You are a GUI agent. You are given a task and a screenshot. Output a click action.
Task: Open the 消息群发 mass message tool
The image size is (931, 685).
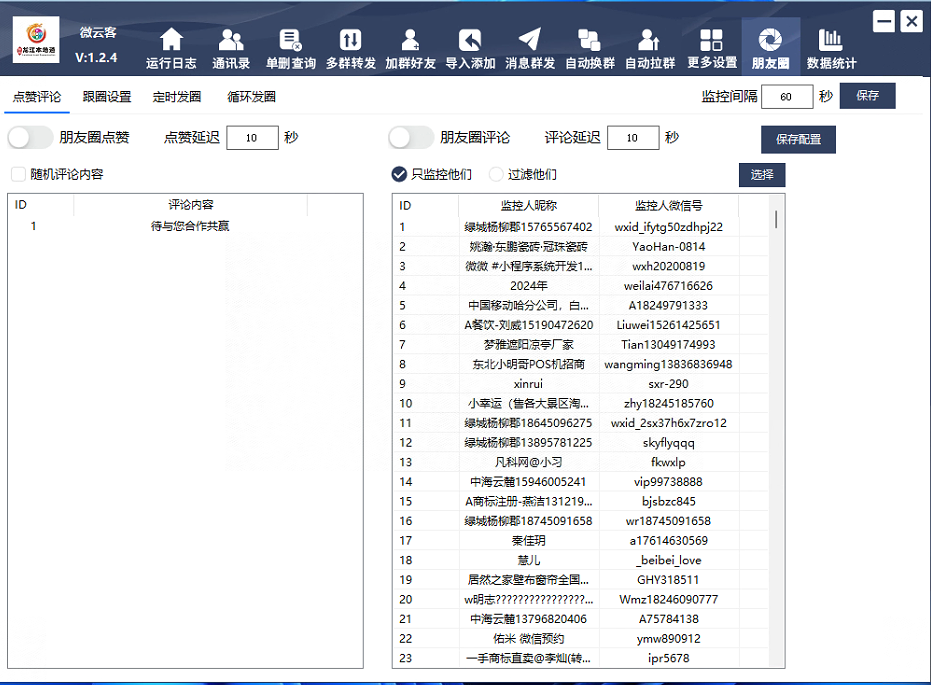pos(530,45)
